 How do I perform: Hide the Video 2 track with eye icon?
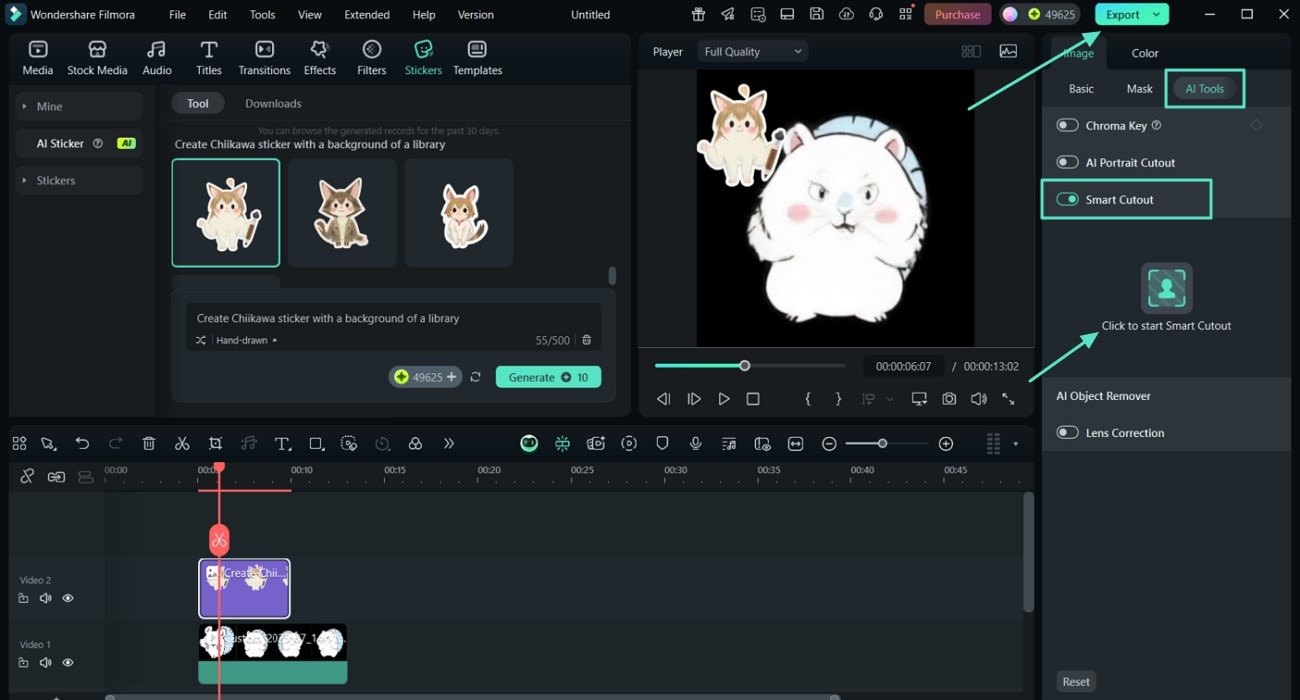[x=68, y=598]
